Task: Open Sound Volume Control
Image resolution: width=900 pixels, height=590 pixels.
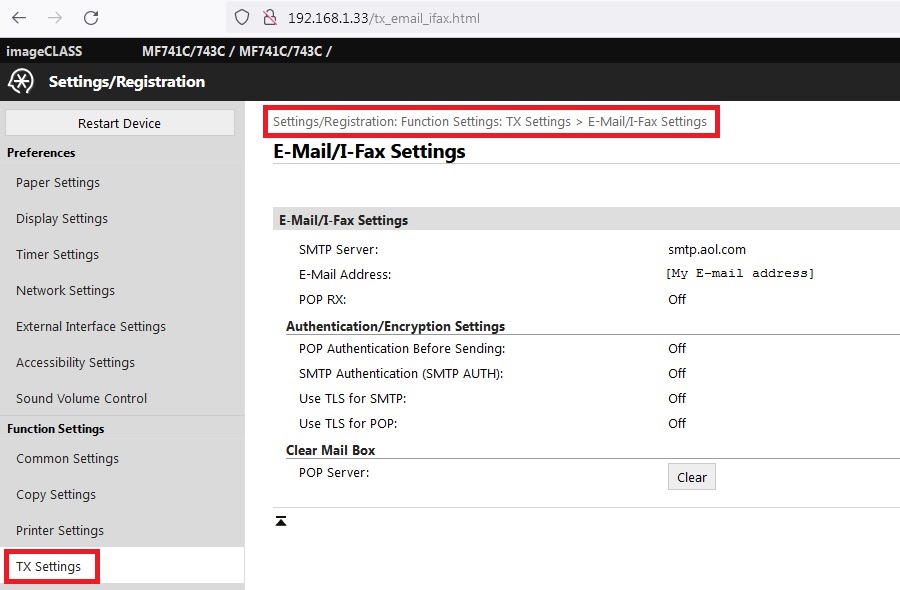Action: (x=81, y=399)
